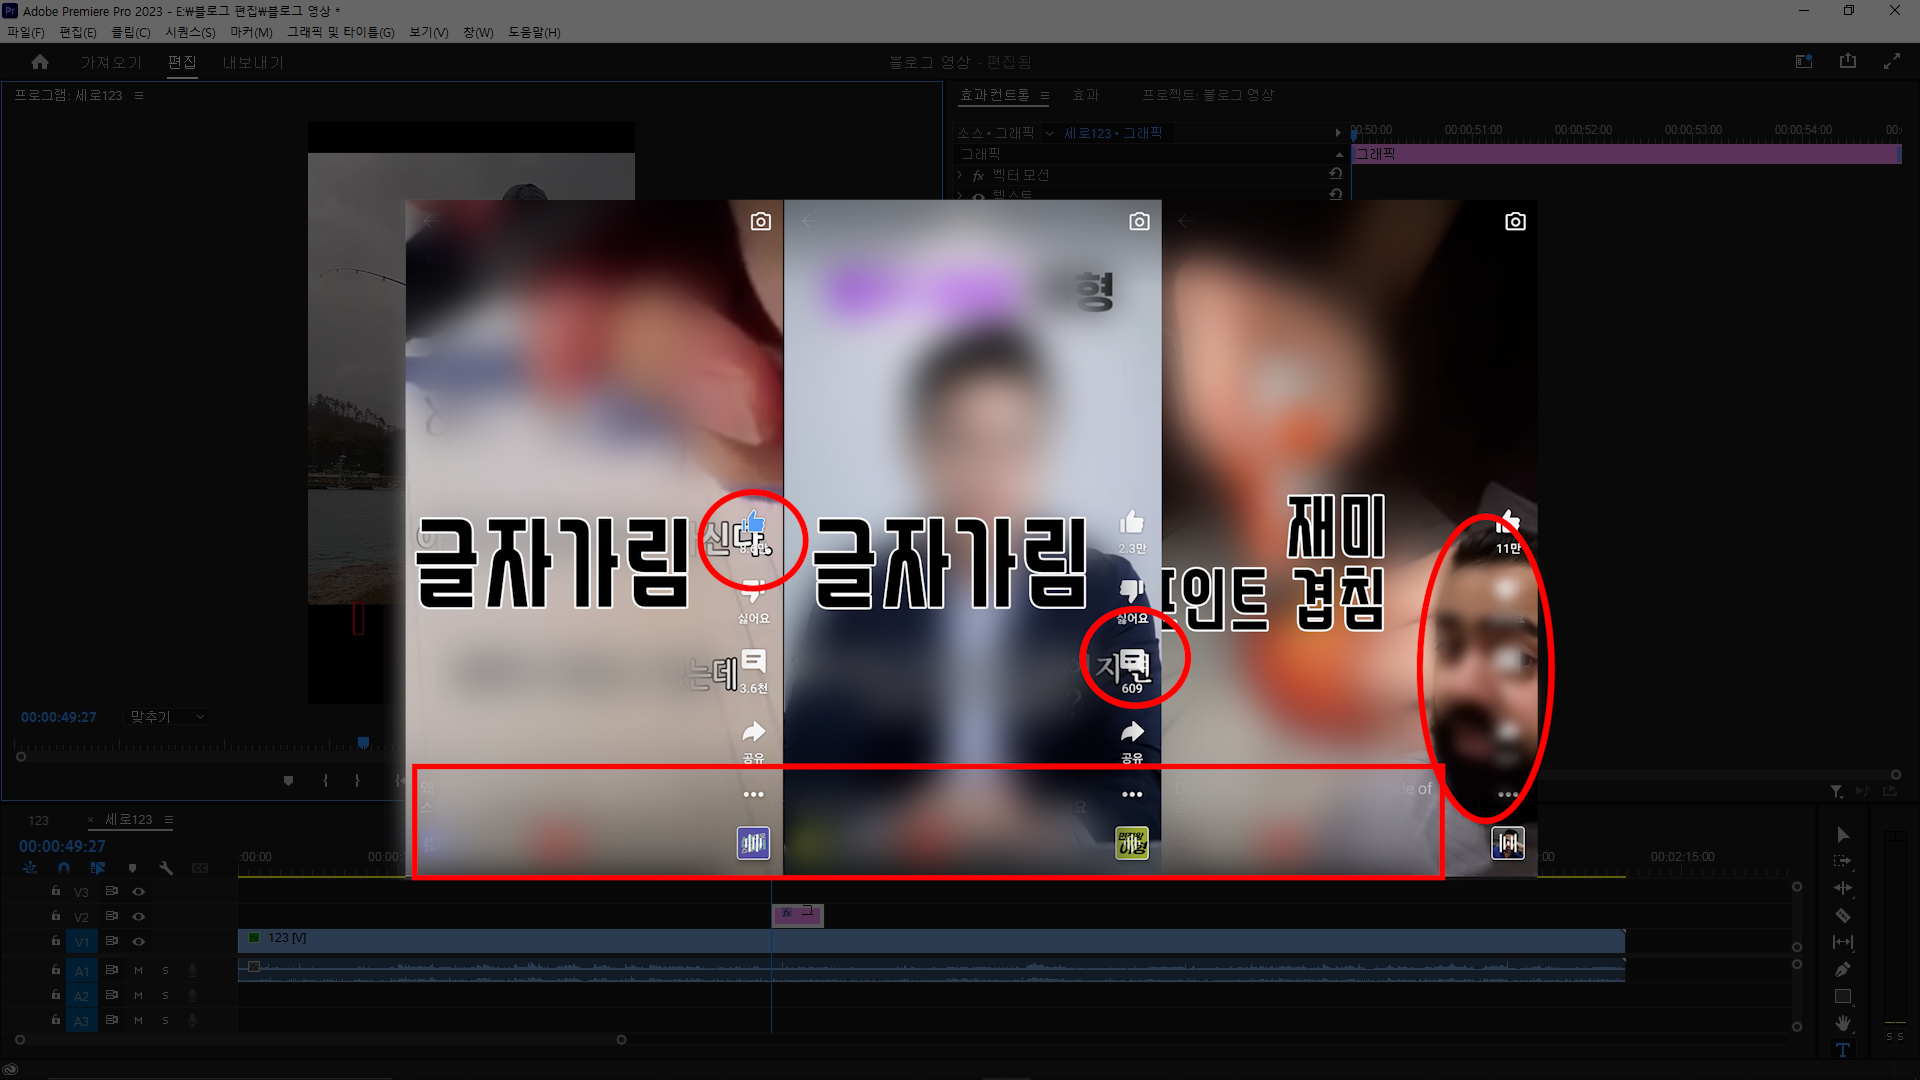The width and height of the screenshot is (1920, 1080).
Task: Pick the Selection arrow tool
Action: 1842,834
